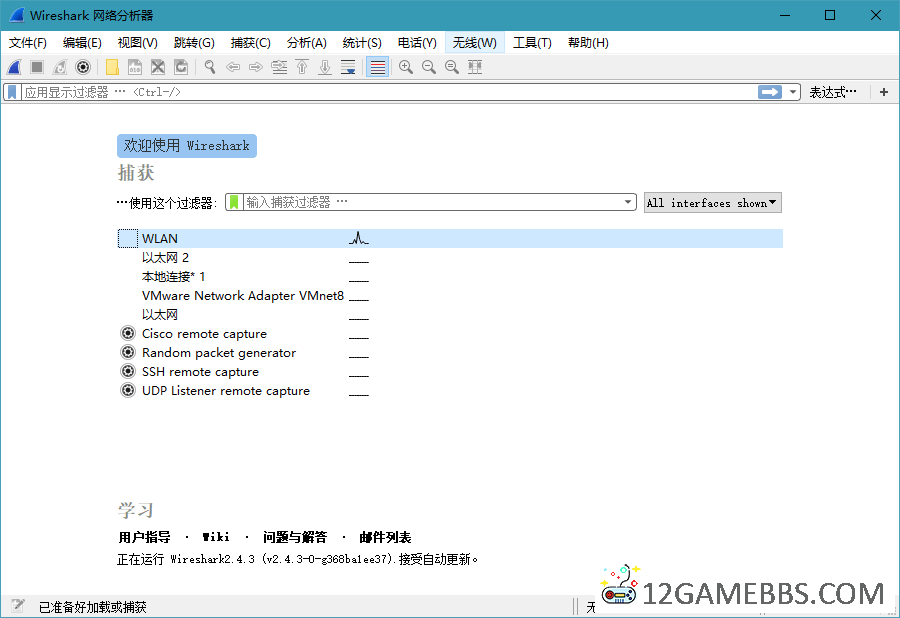The image size is (900, 618).
Task: Expand display filter history dropdown
Action: (793, 92)
